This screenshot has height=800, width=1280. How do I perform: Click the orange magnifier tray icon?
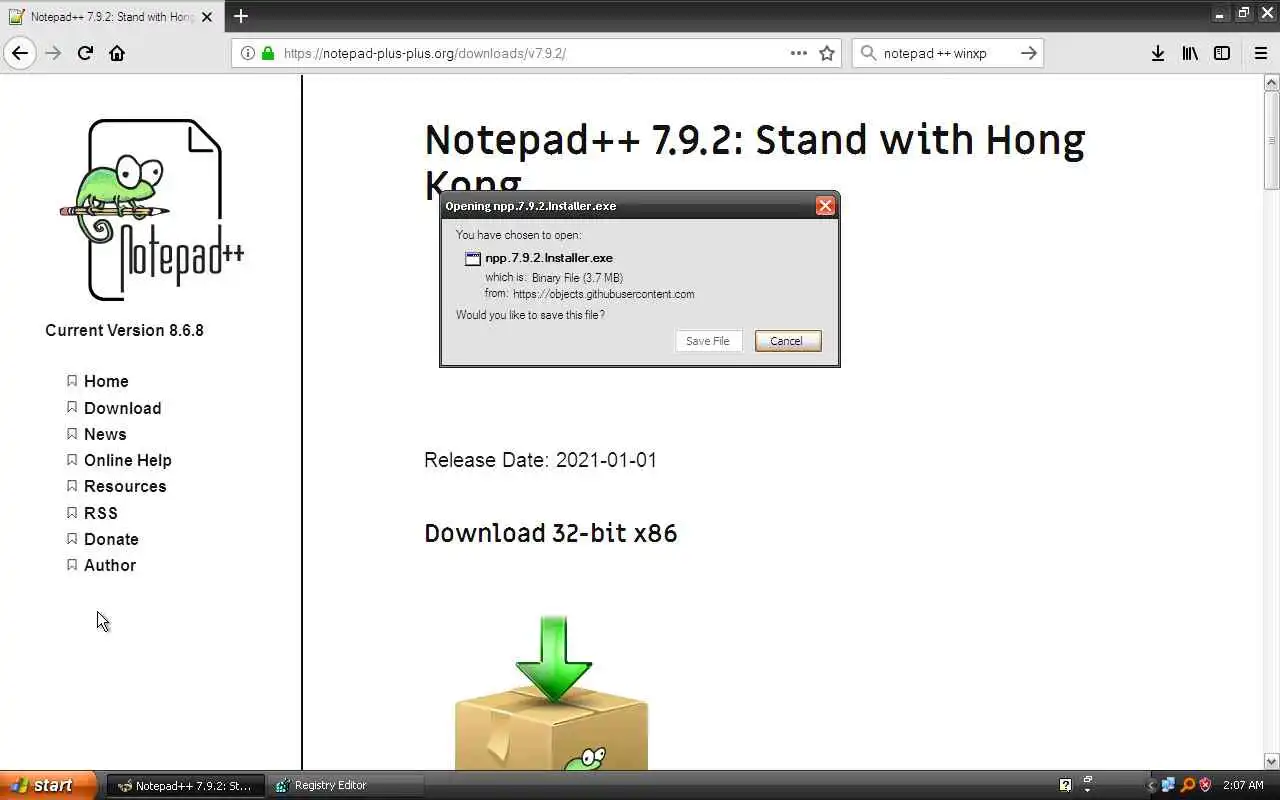click(x=1187, y=785)
